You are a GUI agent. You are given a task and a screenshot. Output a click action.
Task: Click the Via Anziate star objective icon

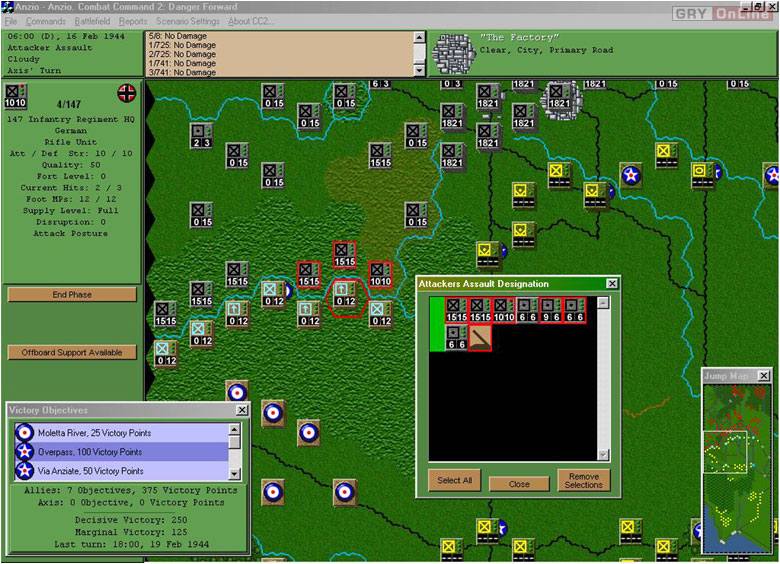(x=24, y=470)
